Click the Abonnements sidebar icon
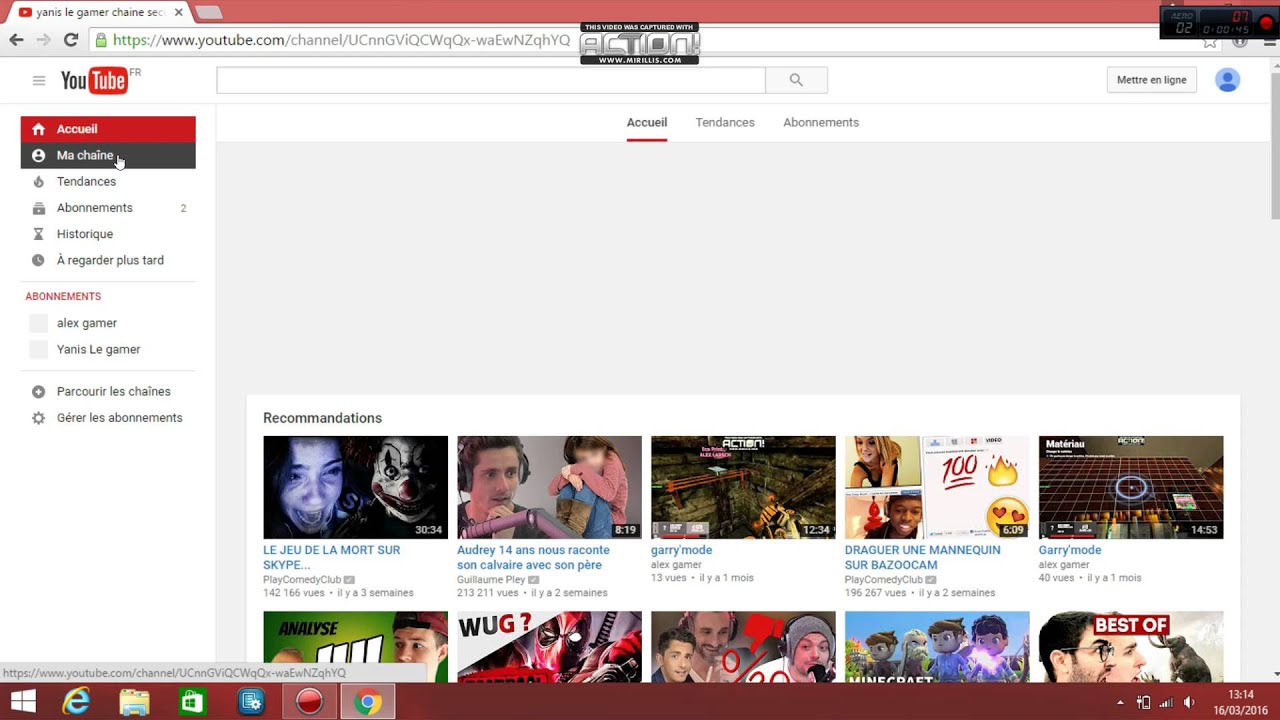1280x720 pixels. pos(38,208)
